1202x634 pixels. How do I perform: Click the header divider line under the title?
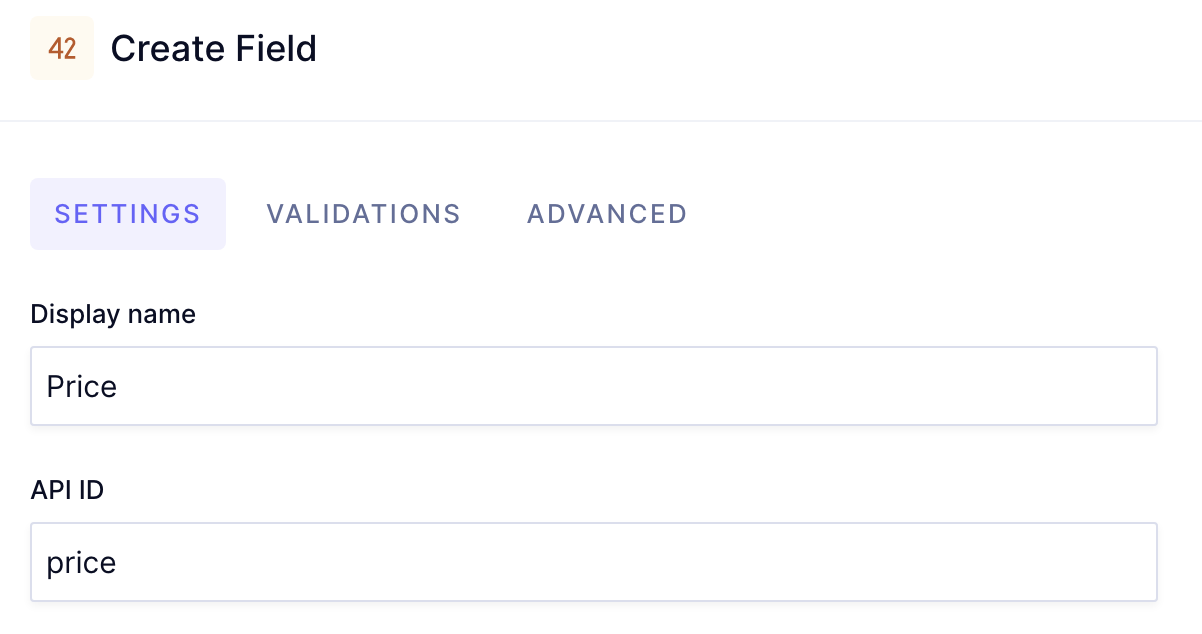coord(600,121)
